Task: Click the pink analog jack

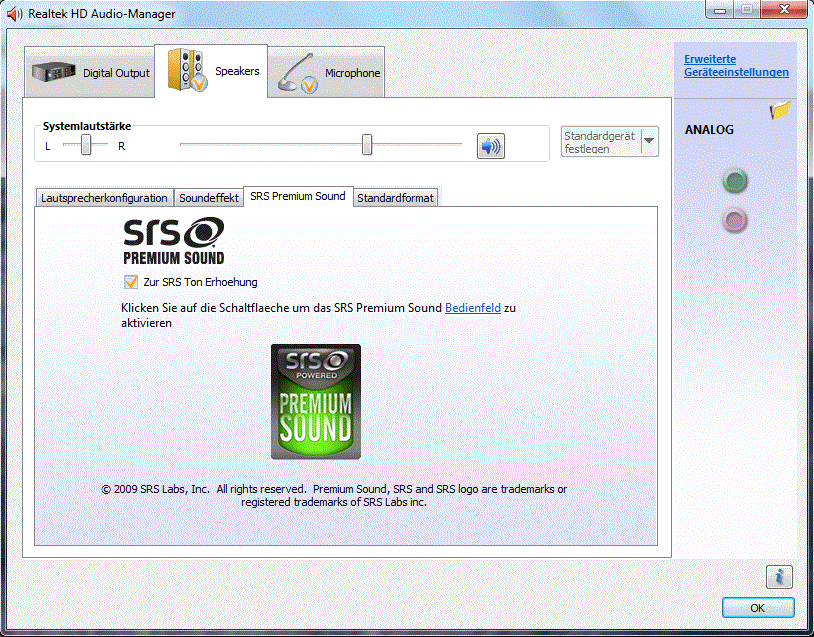Action: tap(735, 220)
